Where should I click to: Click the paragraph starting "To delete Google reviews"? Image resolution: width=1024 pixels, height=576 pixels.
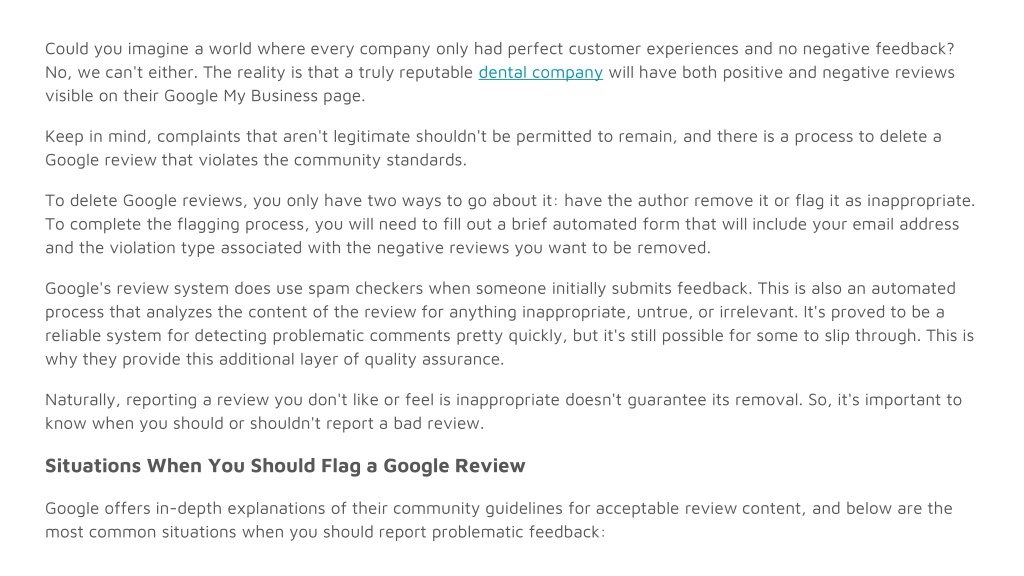(x=510, y=224)
